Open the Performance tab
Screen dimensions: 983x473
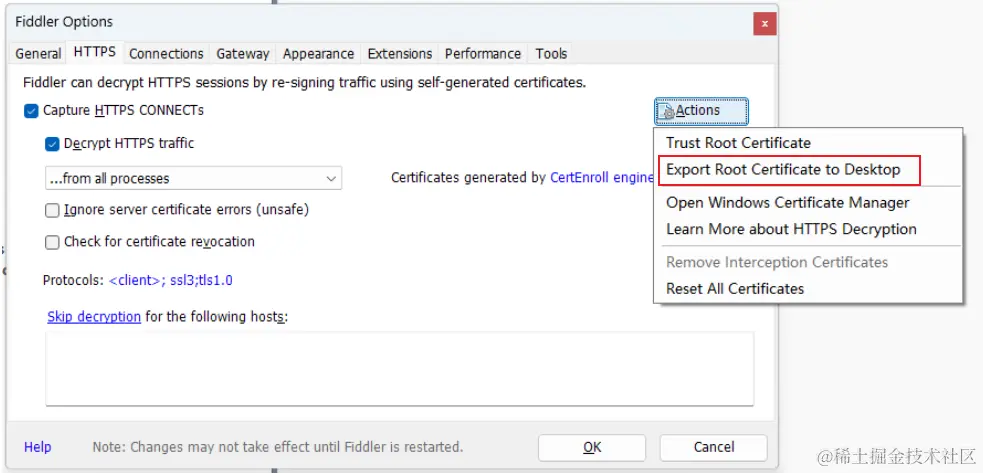(x=483, y=54)
